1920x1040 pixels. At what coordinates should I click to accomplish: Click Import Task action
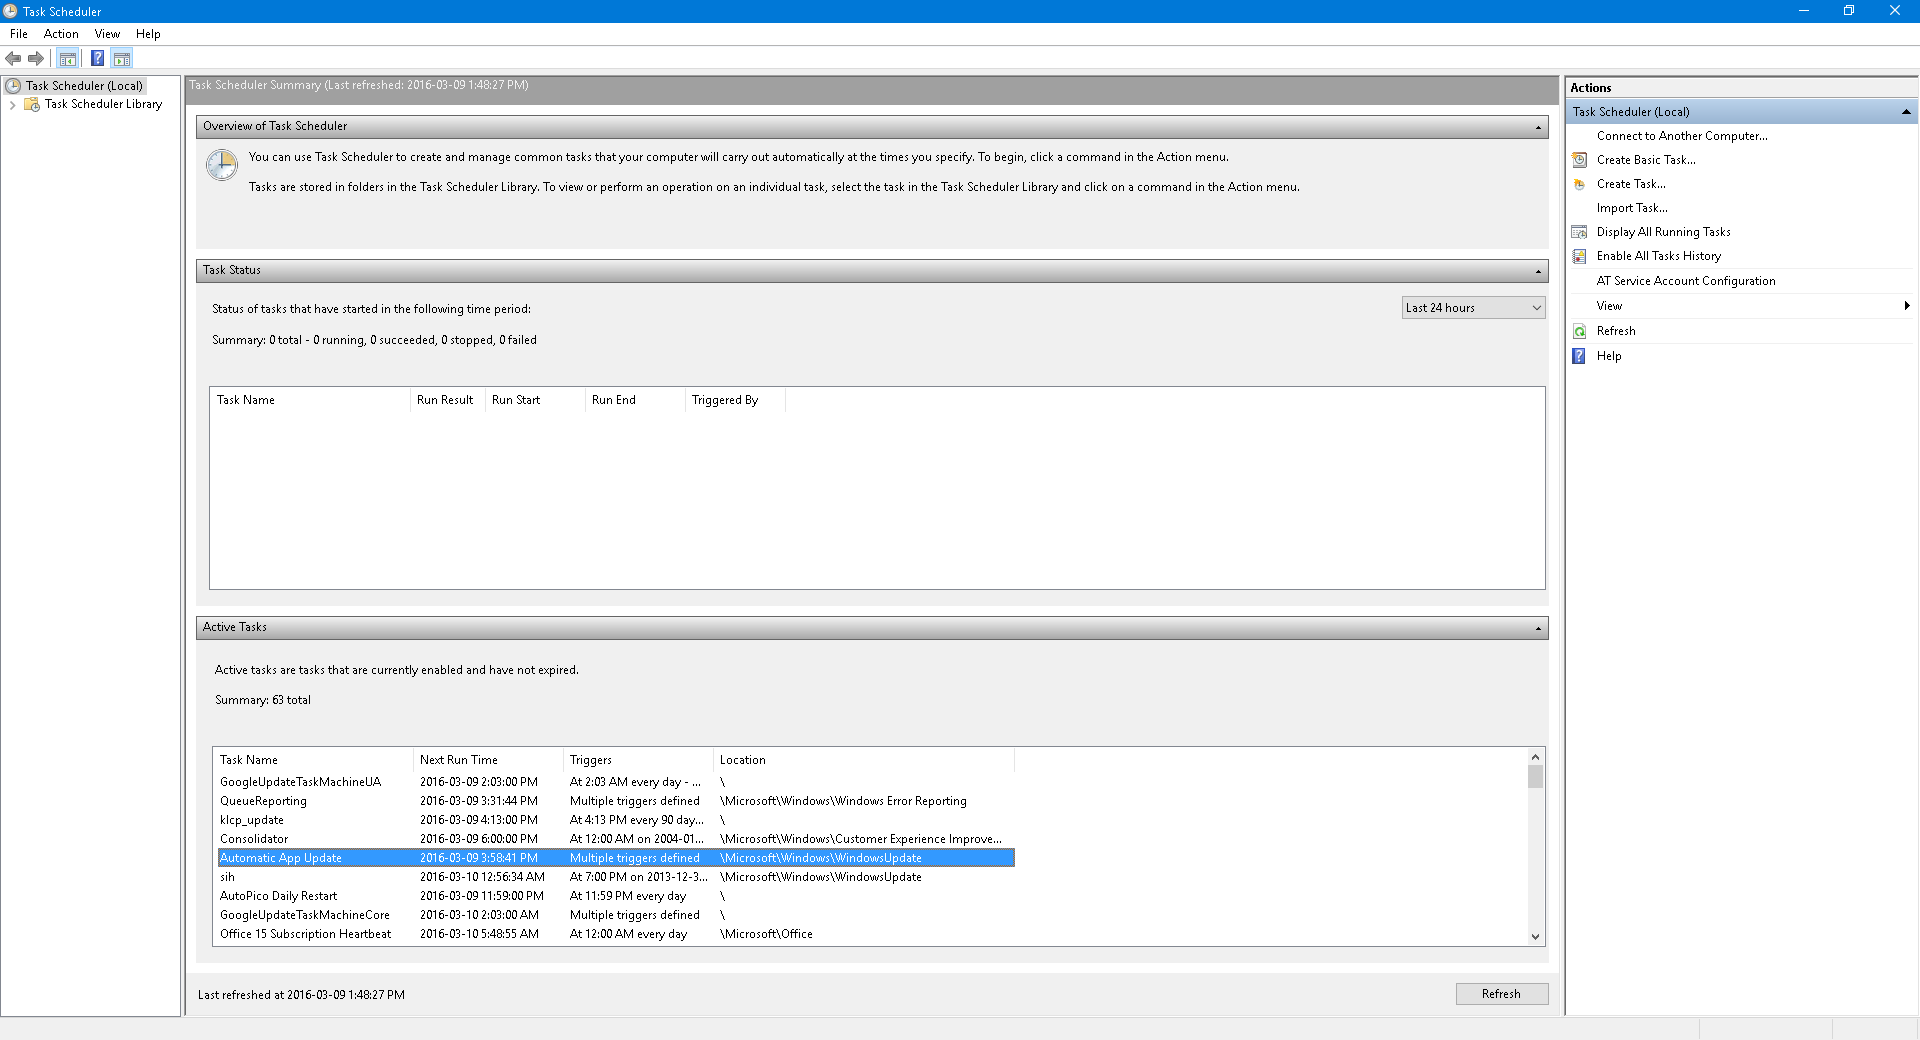tap(1632, 208)
